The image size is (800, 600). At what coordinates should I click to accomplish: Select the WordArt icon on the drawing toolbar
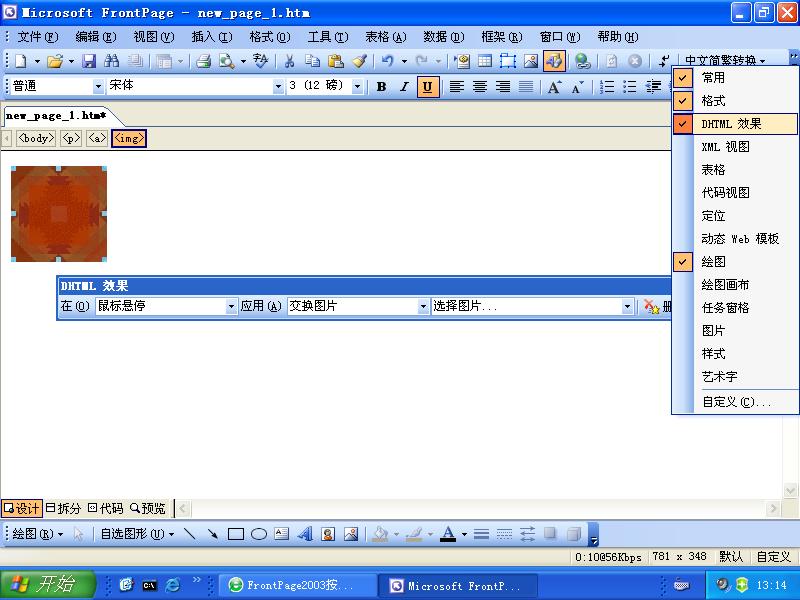tap(306, 533)
